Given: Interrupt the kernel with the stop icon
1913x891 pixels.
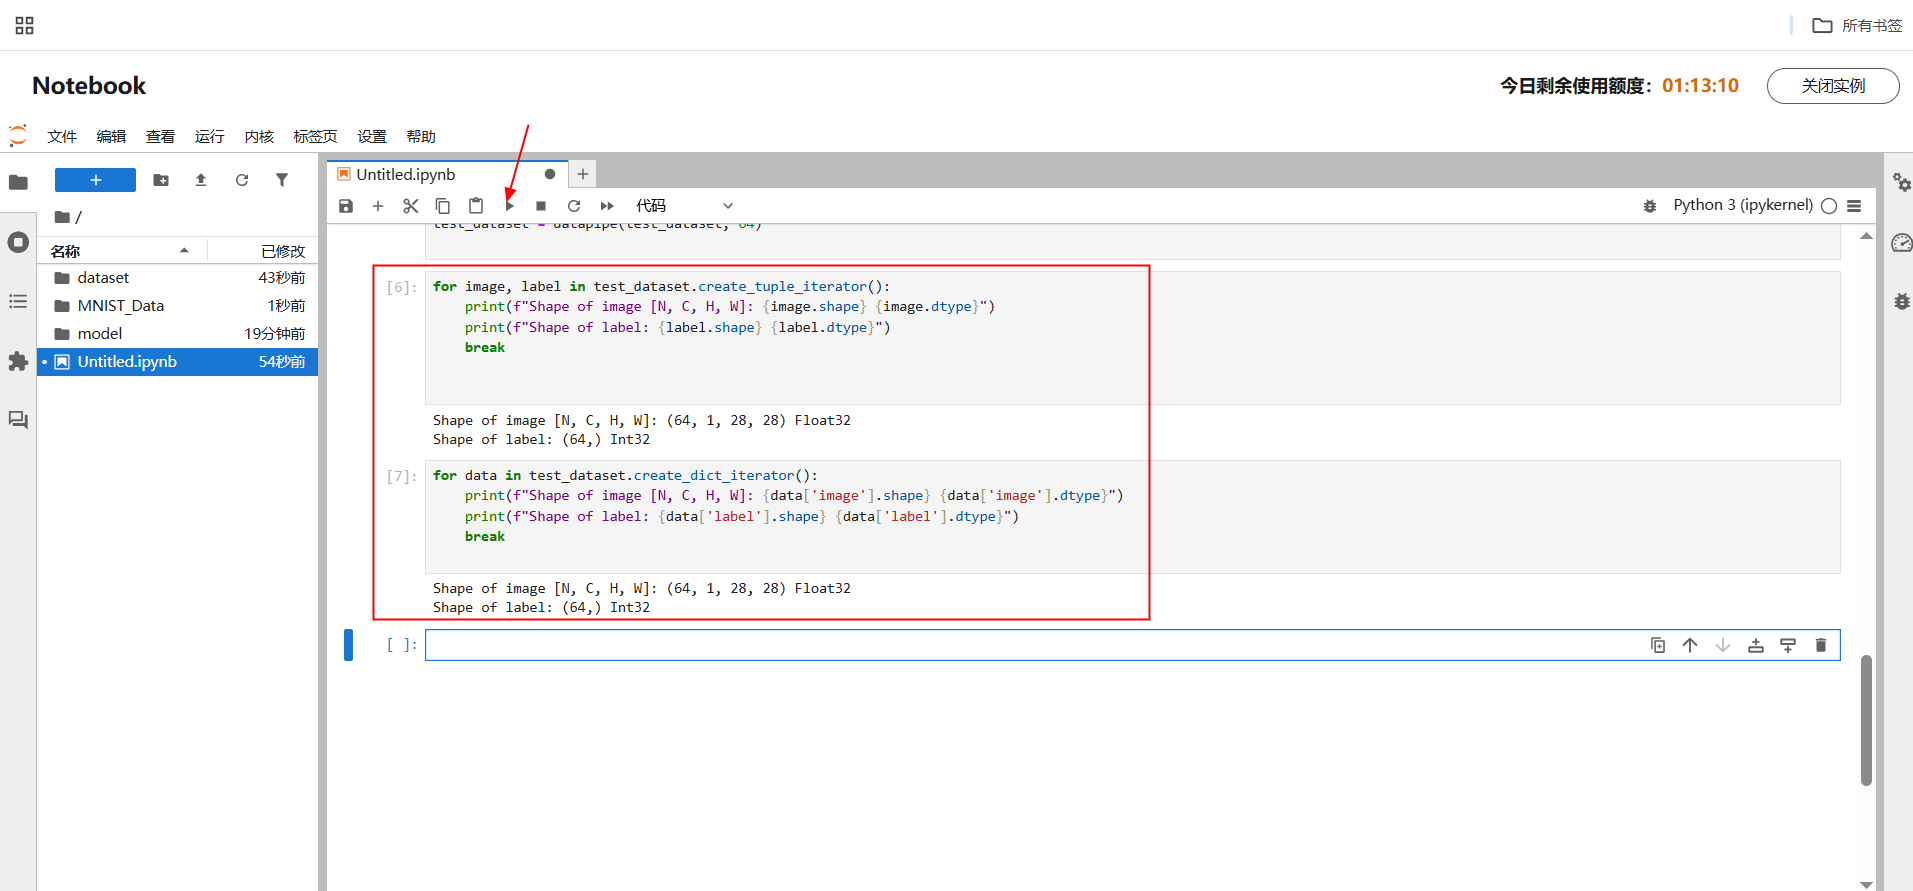Looking at the screenshot, I should (x=541, y=206).
